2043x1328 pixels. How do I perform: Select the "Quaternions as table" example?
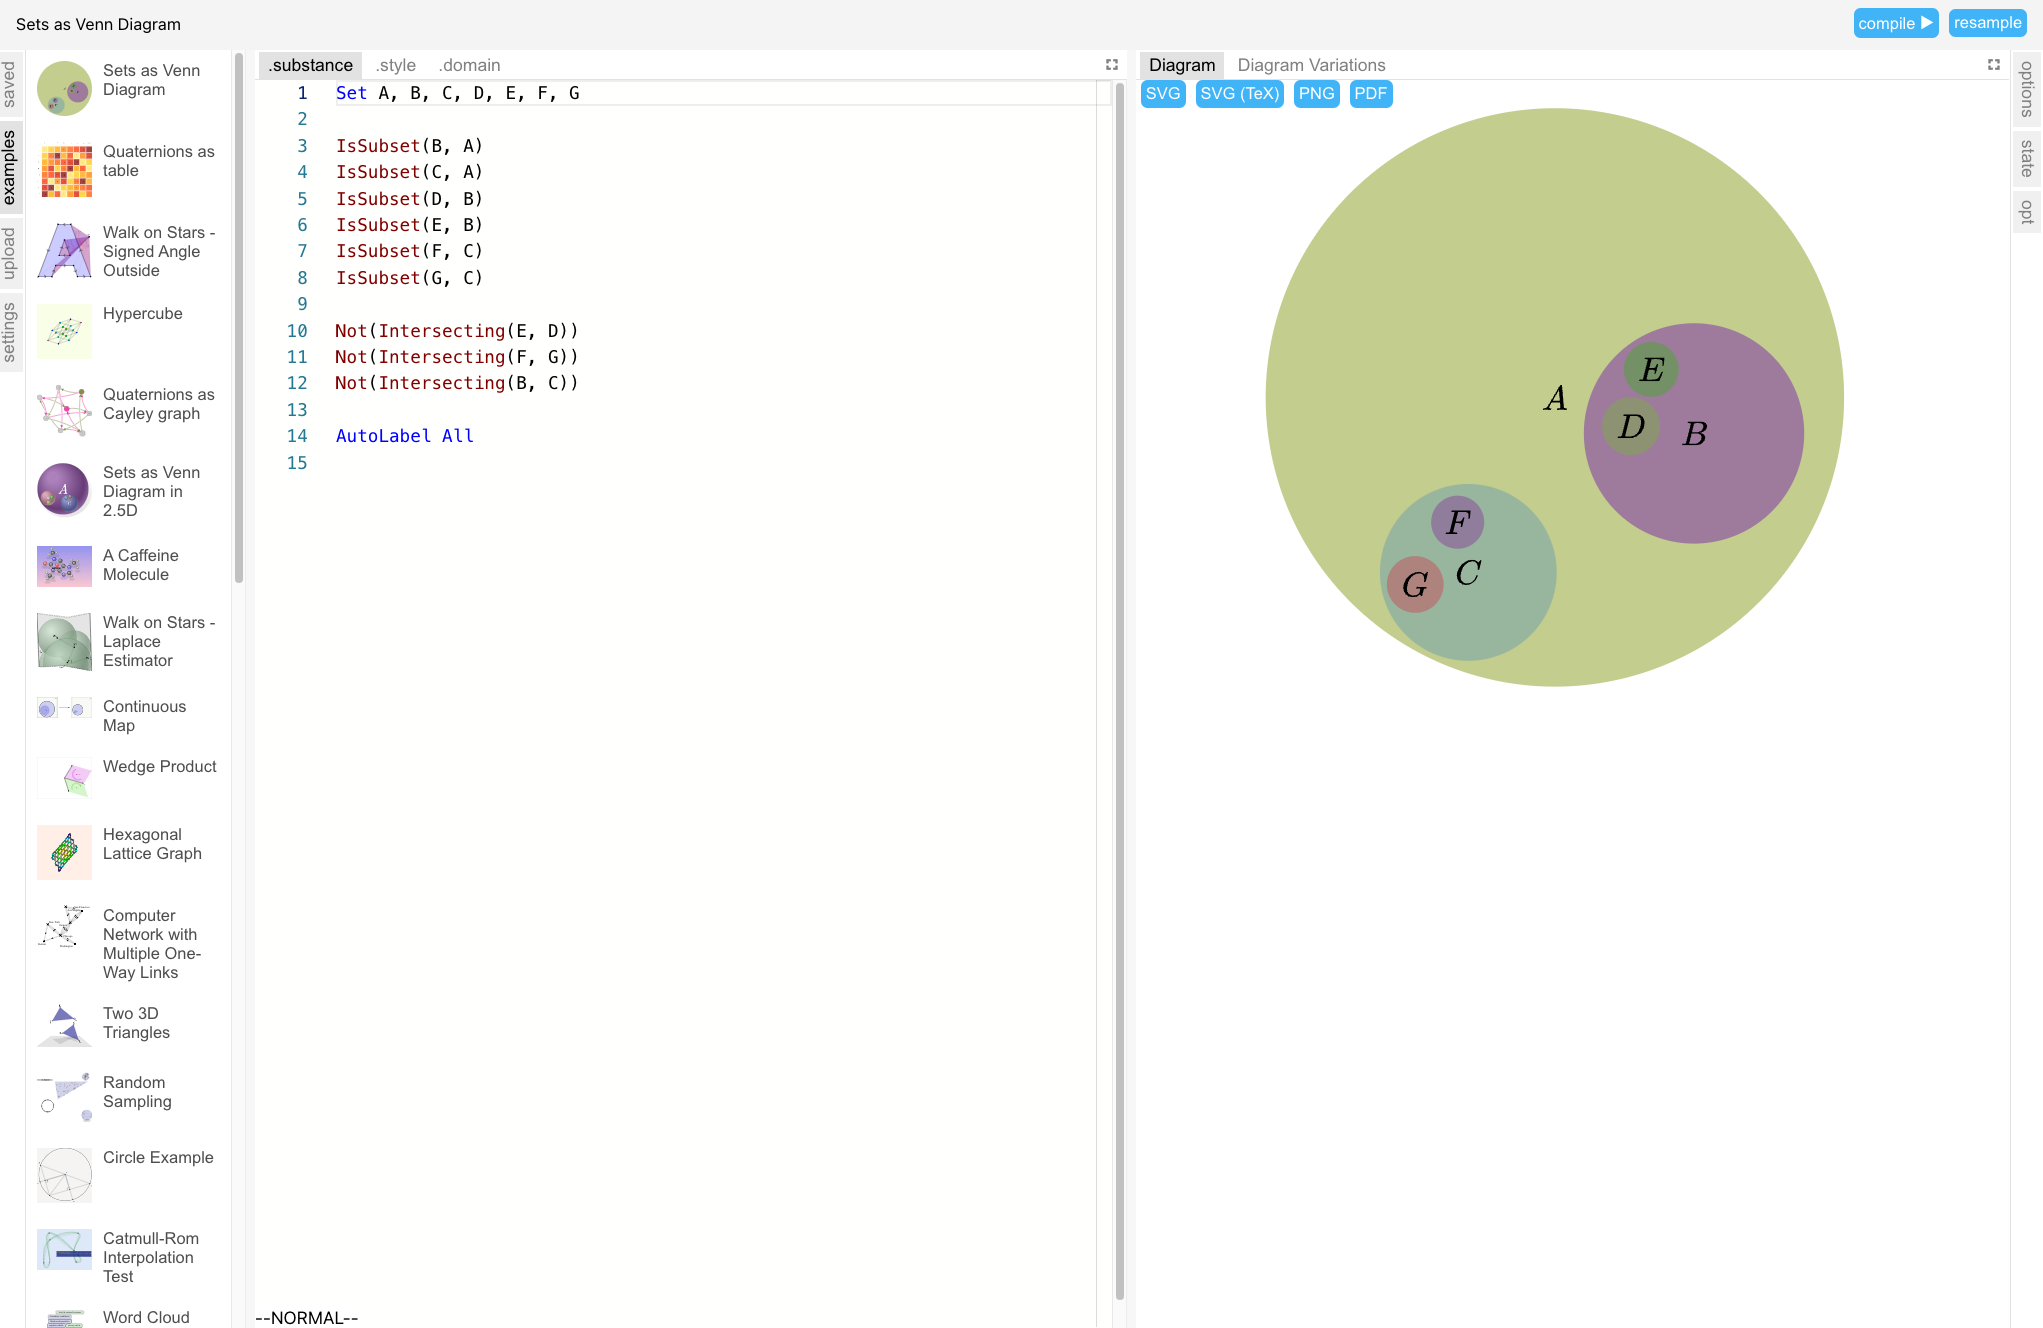(159, 161)
